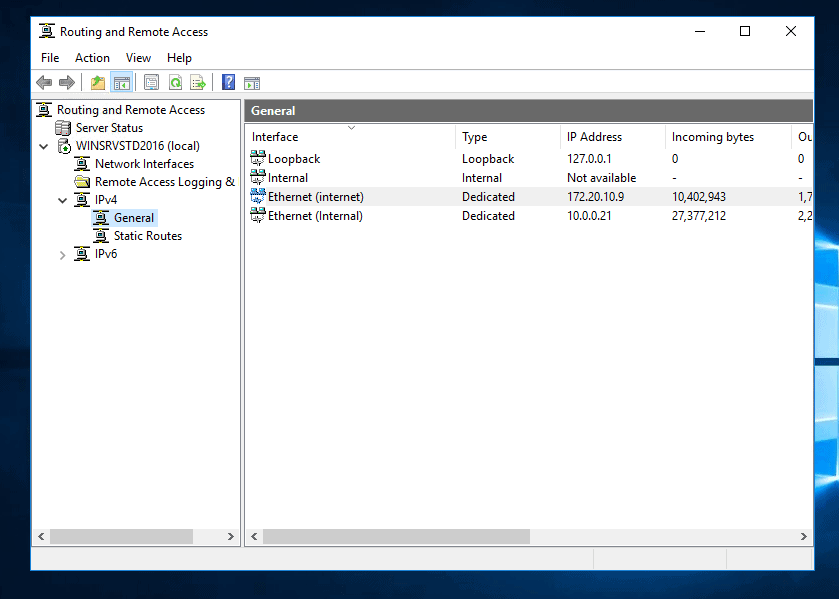
Task: Click the Loopback interface icon
Action: (x=258, y=158)
